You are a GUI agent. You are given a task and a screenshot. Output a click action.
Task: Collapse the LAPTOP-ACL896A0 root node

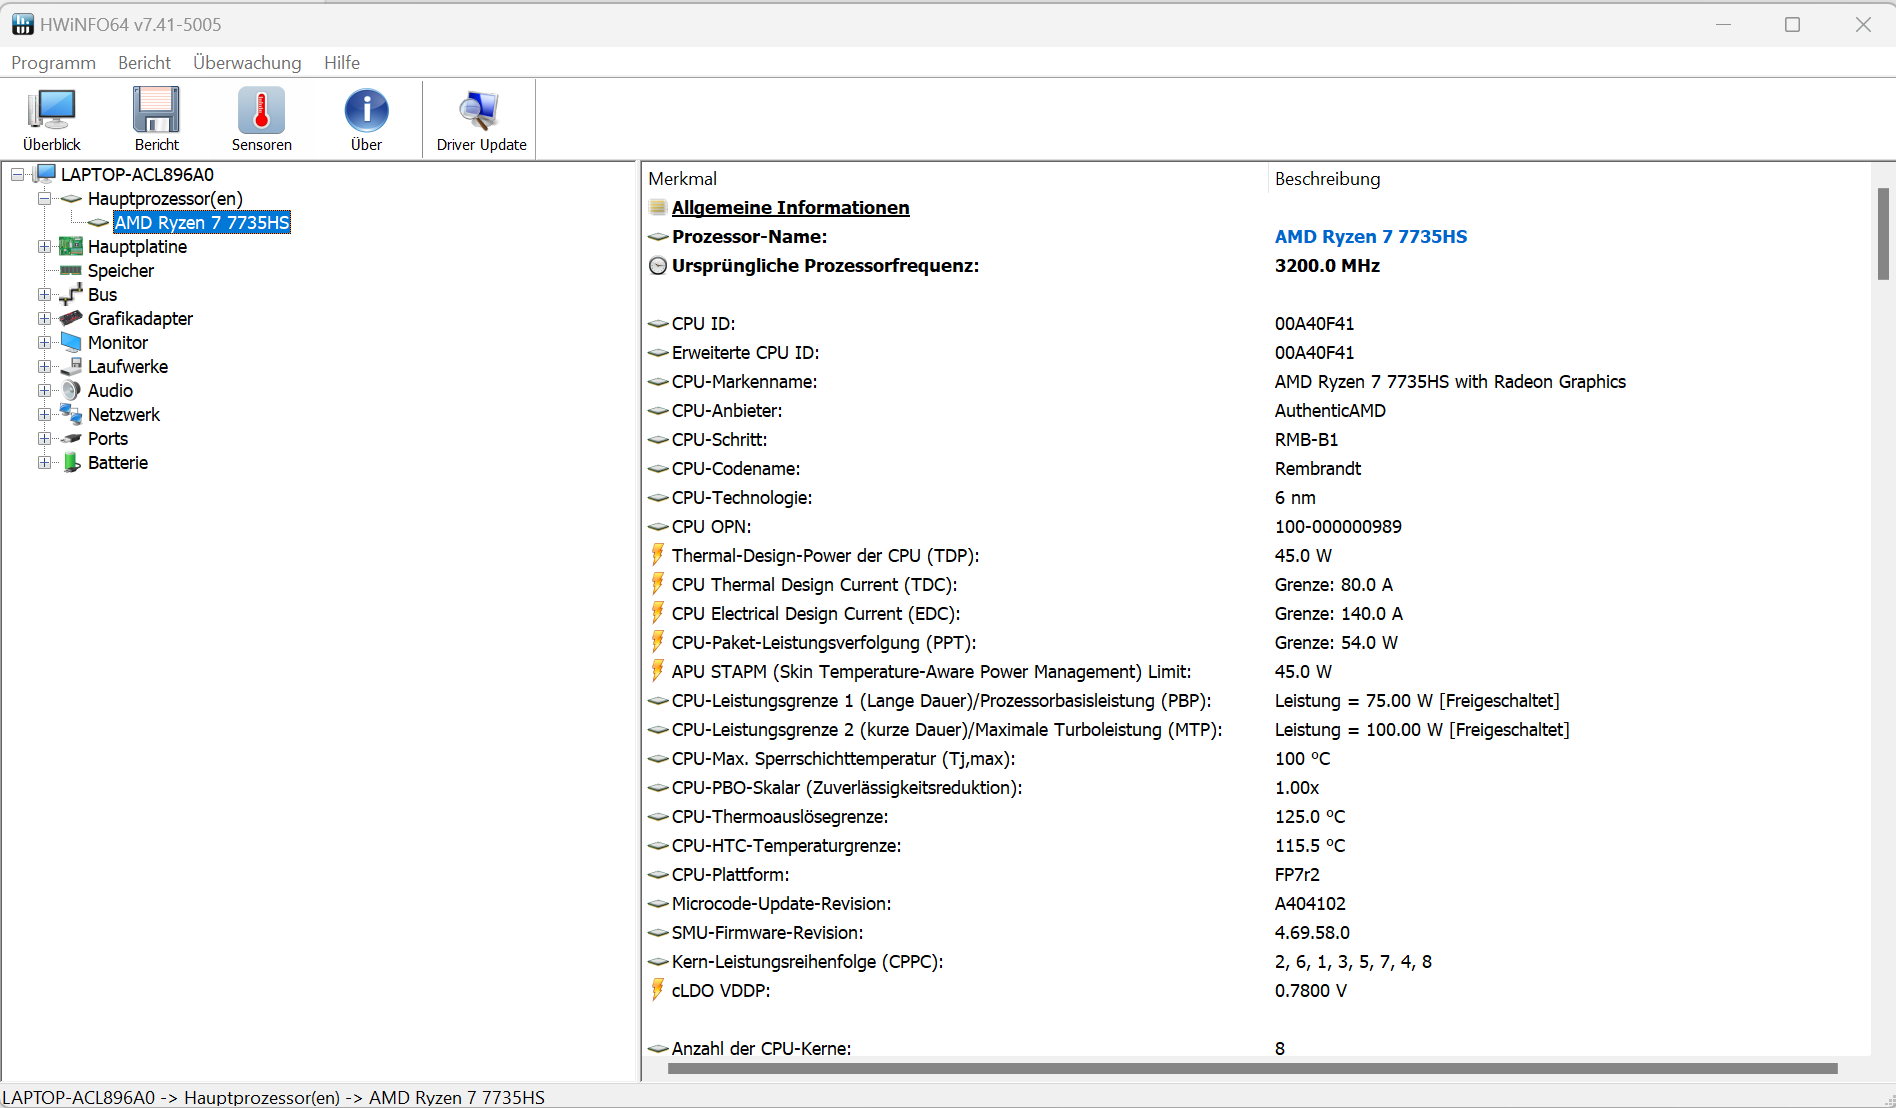(x=17, y=175)
